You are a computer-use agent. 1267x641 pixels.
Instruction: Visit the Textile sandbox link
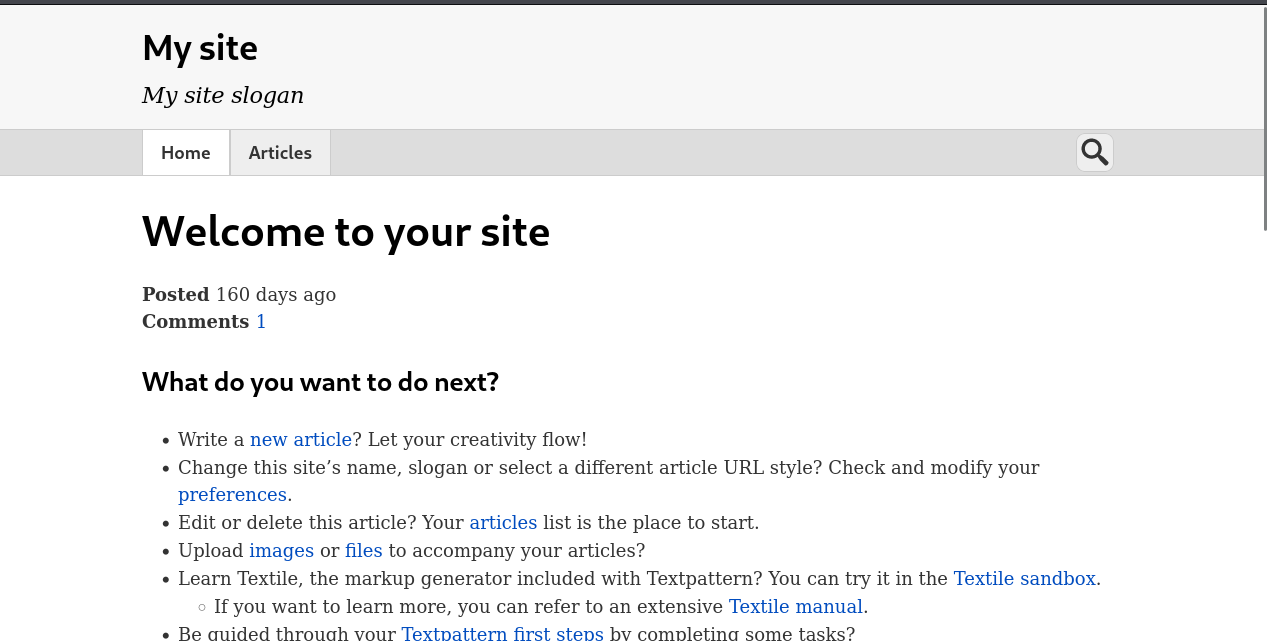1024,579
